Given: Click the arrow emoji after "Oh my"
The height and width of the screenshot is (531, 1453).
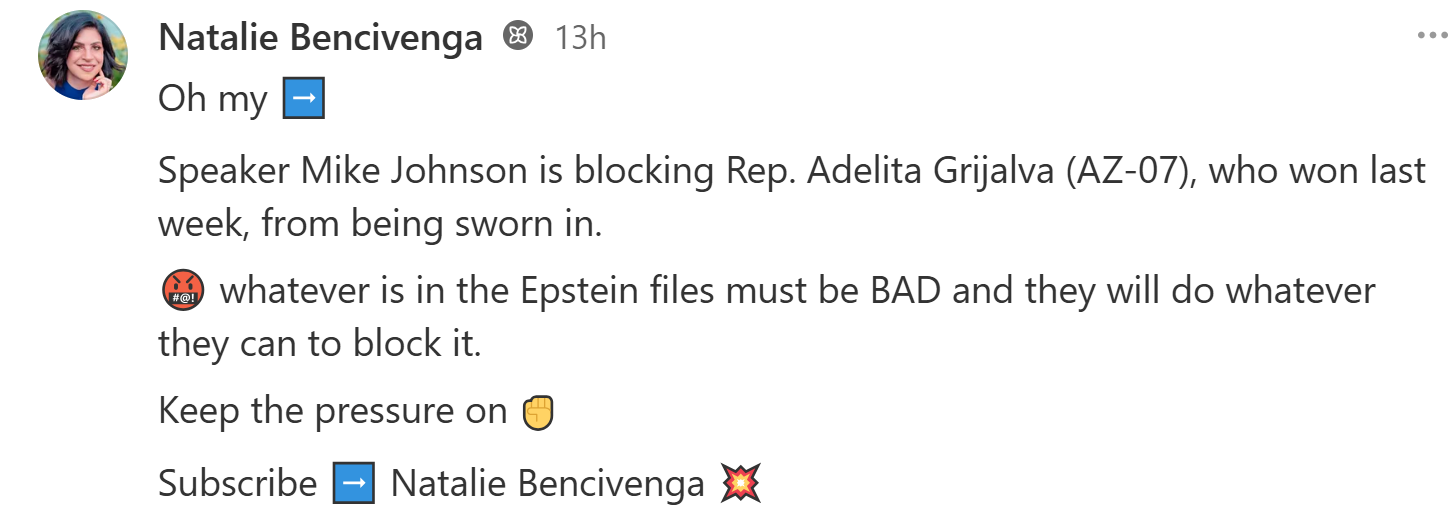Looking at the screenshot, I should pos(304,100).
